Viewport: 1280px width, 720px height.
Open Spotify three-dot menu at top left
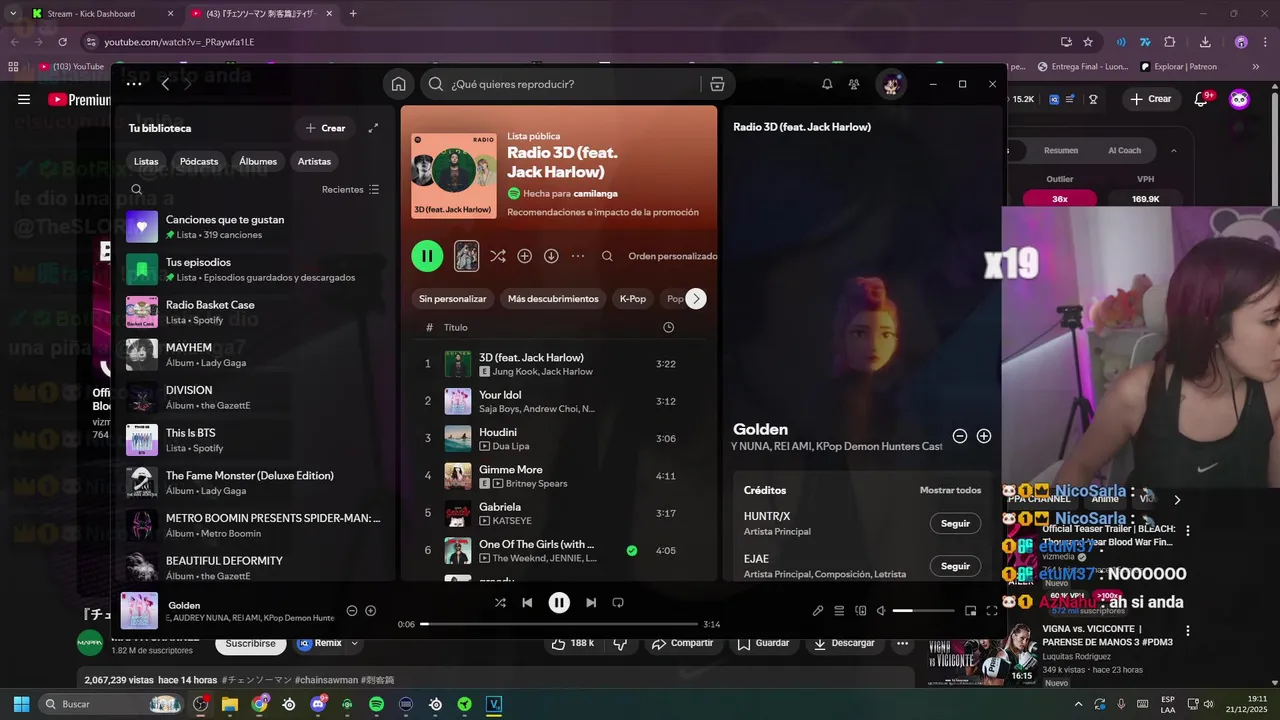[x=134, y=84]
